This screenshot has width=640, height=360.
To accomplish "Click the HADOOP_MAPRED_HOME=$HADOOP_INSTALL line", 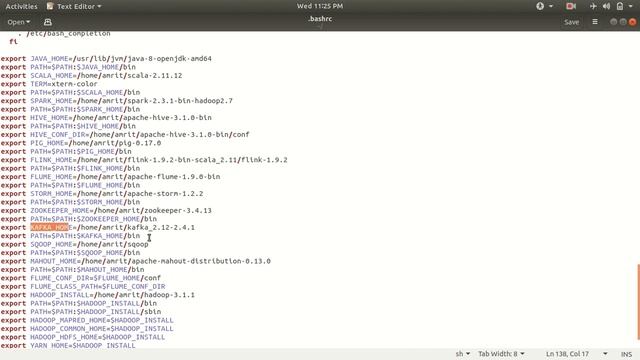I will pos(87,320).
